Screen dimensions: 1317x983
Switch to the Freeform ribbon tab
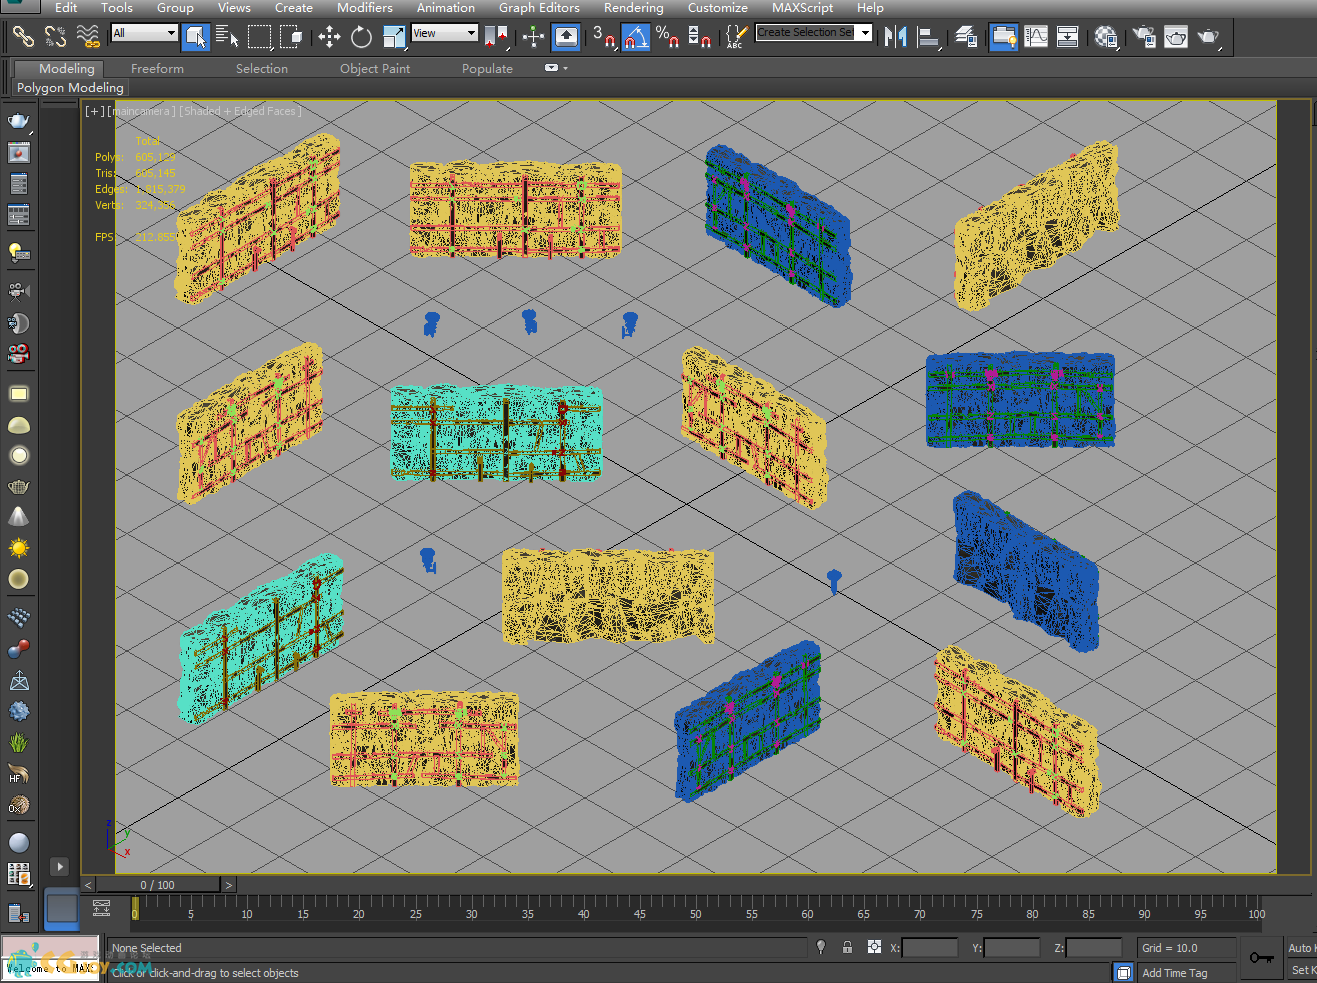click(x=157, y=69)
